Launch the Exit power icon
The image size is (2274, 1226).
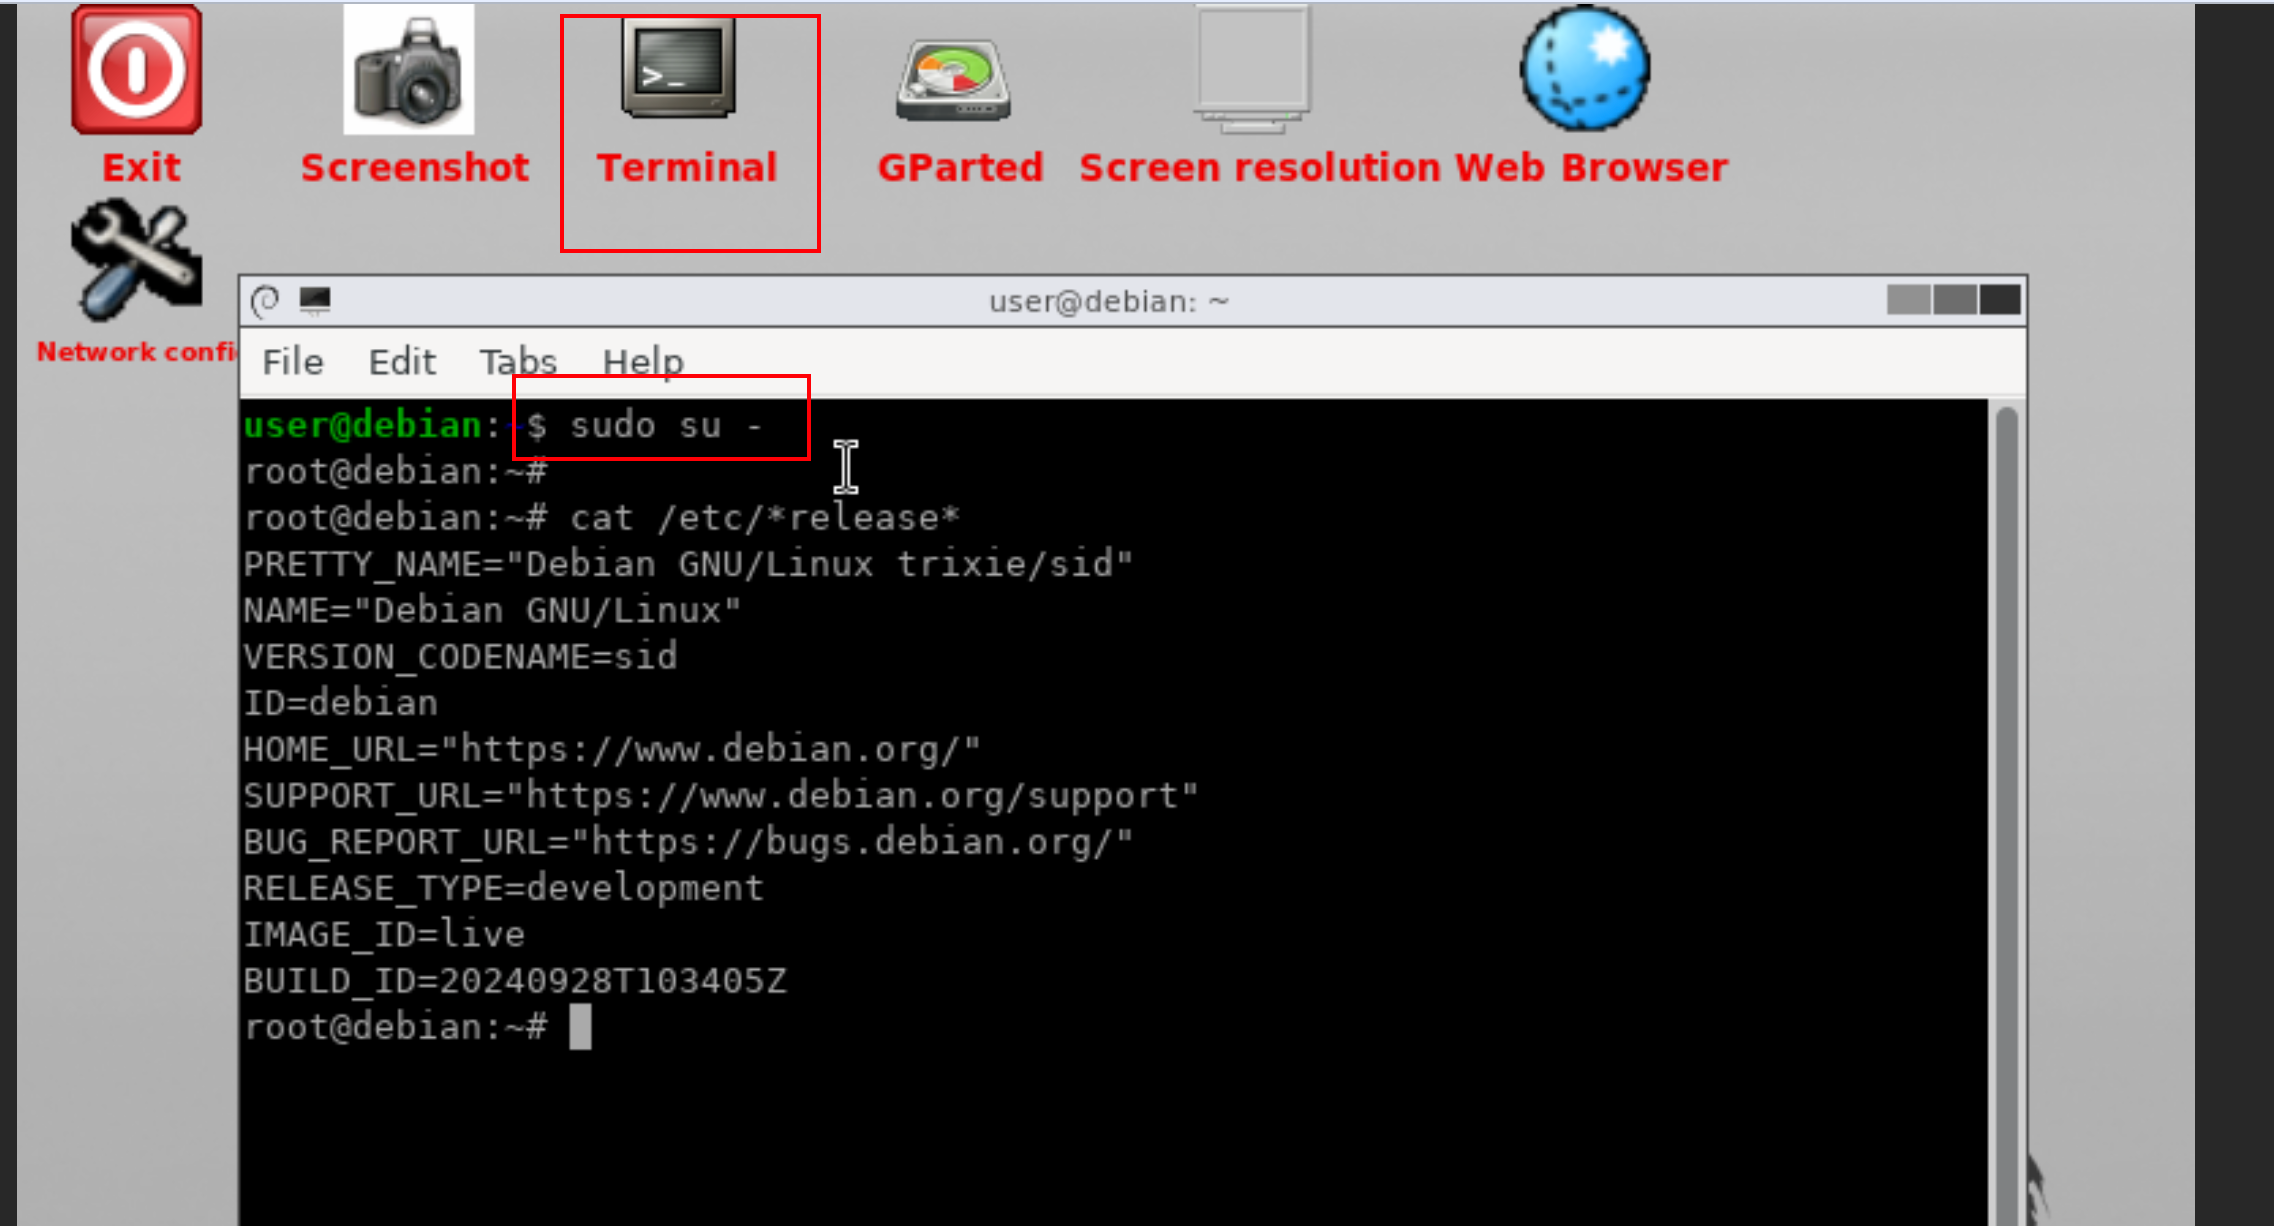click(x=137, y=70)
